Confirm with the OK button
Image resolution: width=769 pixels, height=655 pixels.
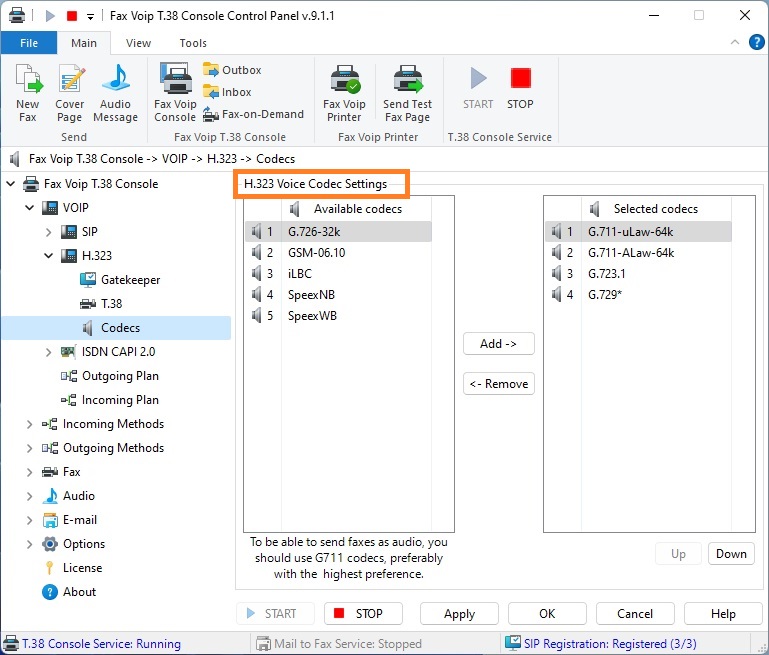pos(547,614)
